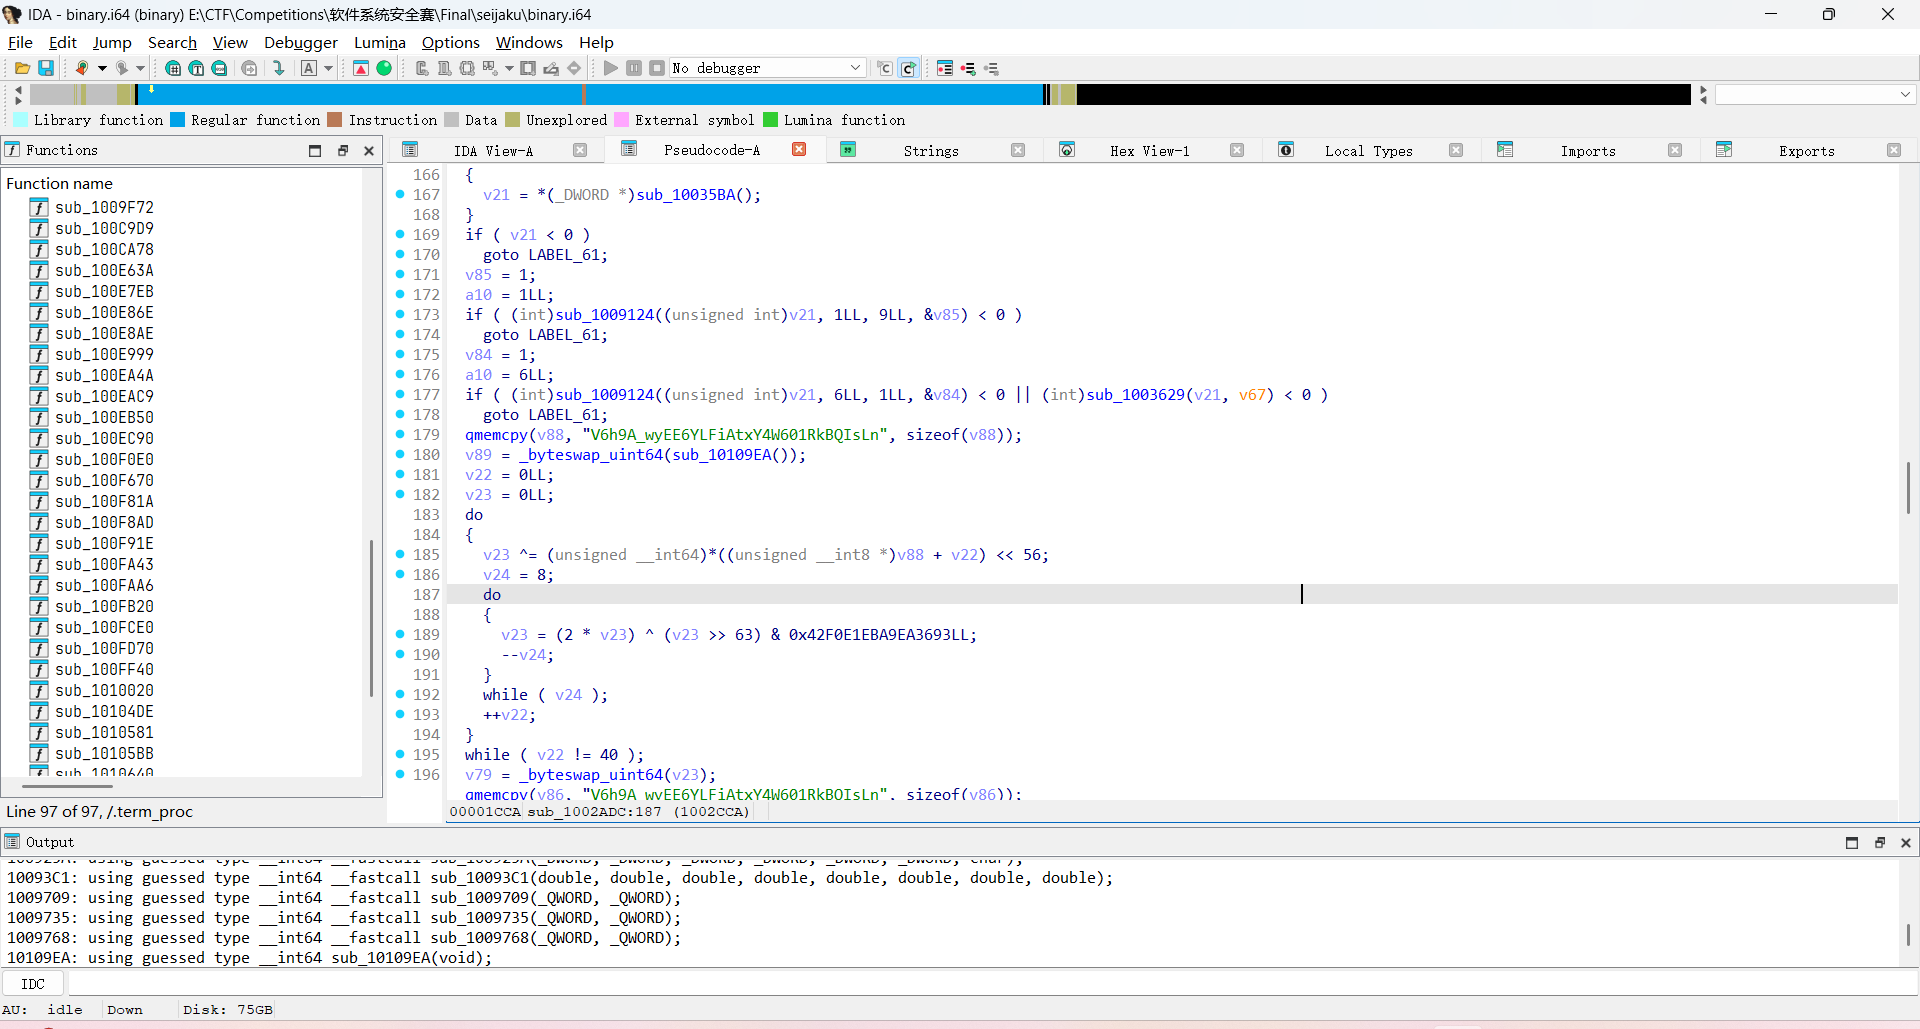
Task: Open the No debugger dropdown
Action: (855, 68)
